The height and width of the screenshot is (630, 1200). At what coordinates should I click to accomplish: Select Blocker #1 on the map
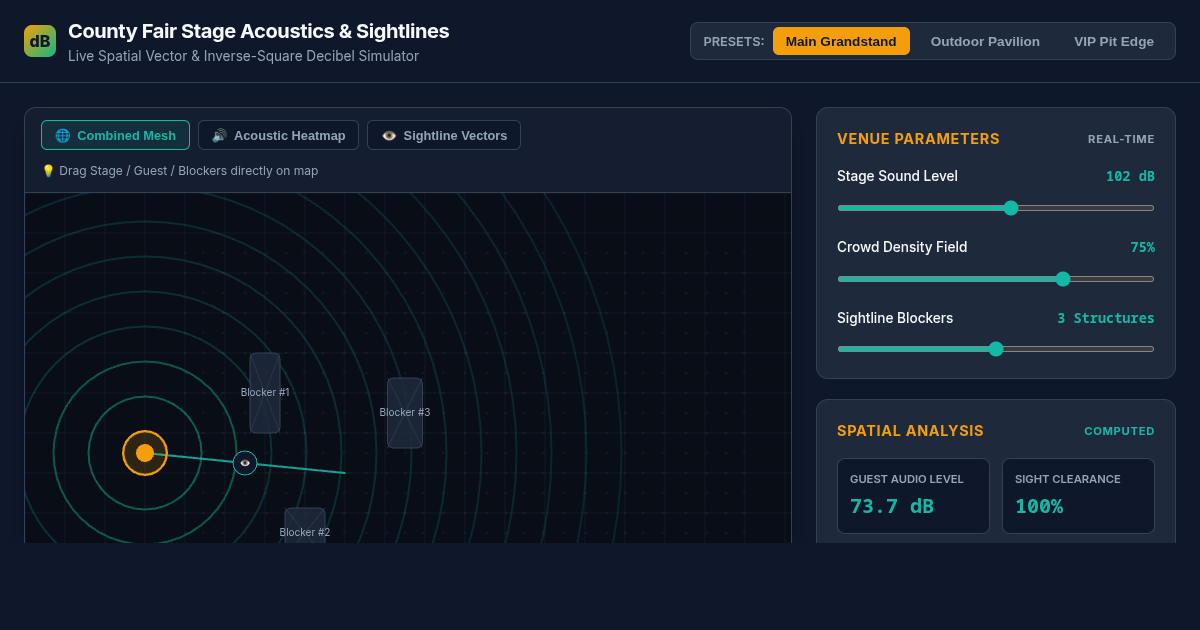click(265, 393)
